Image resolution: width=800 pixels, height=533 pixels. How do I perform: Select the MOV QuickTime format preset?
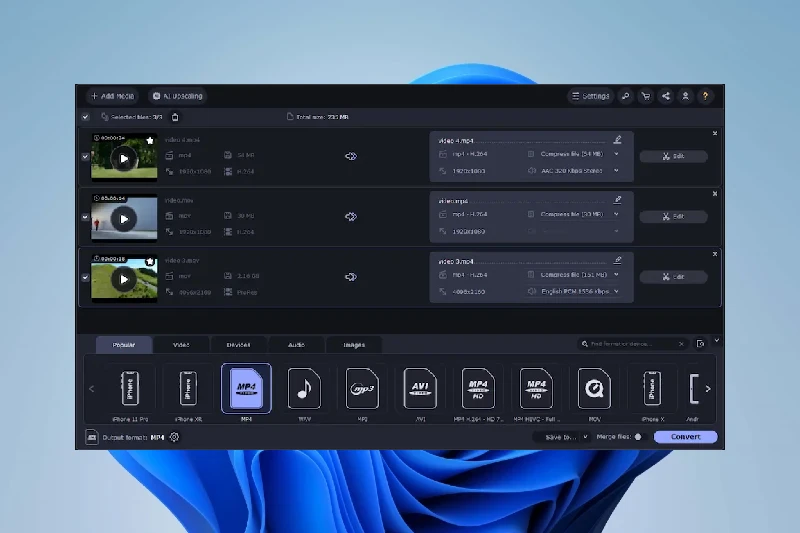coord(594,393)
